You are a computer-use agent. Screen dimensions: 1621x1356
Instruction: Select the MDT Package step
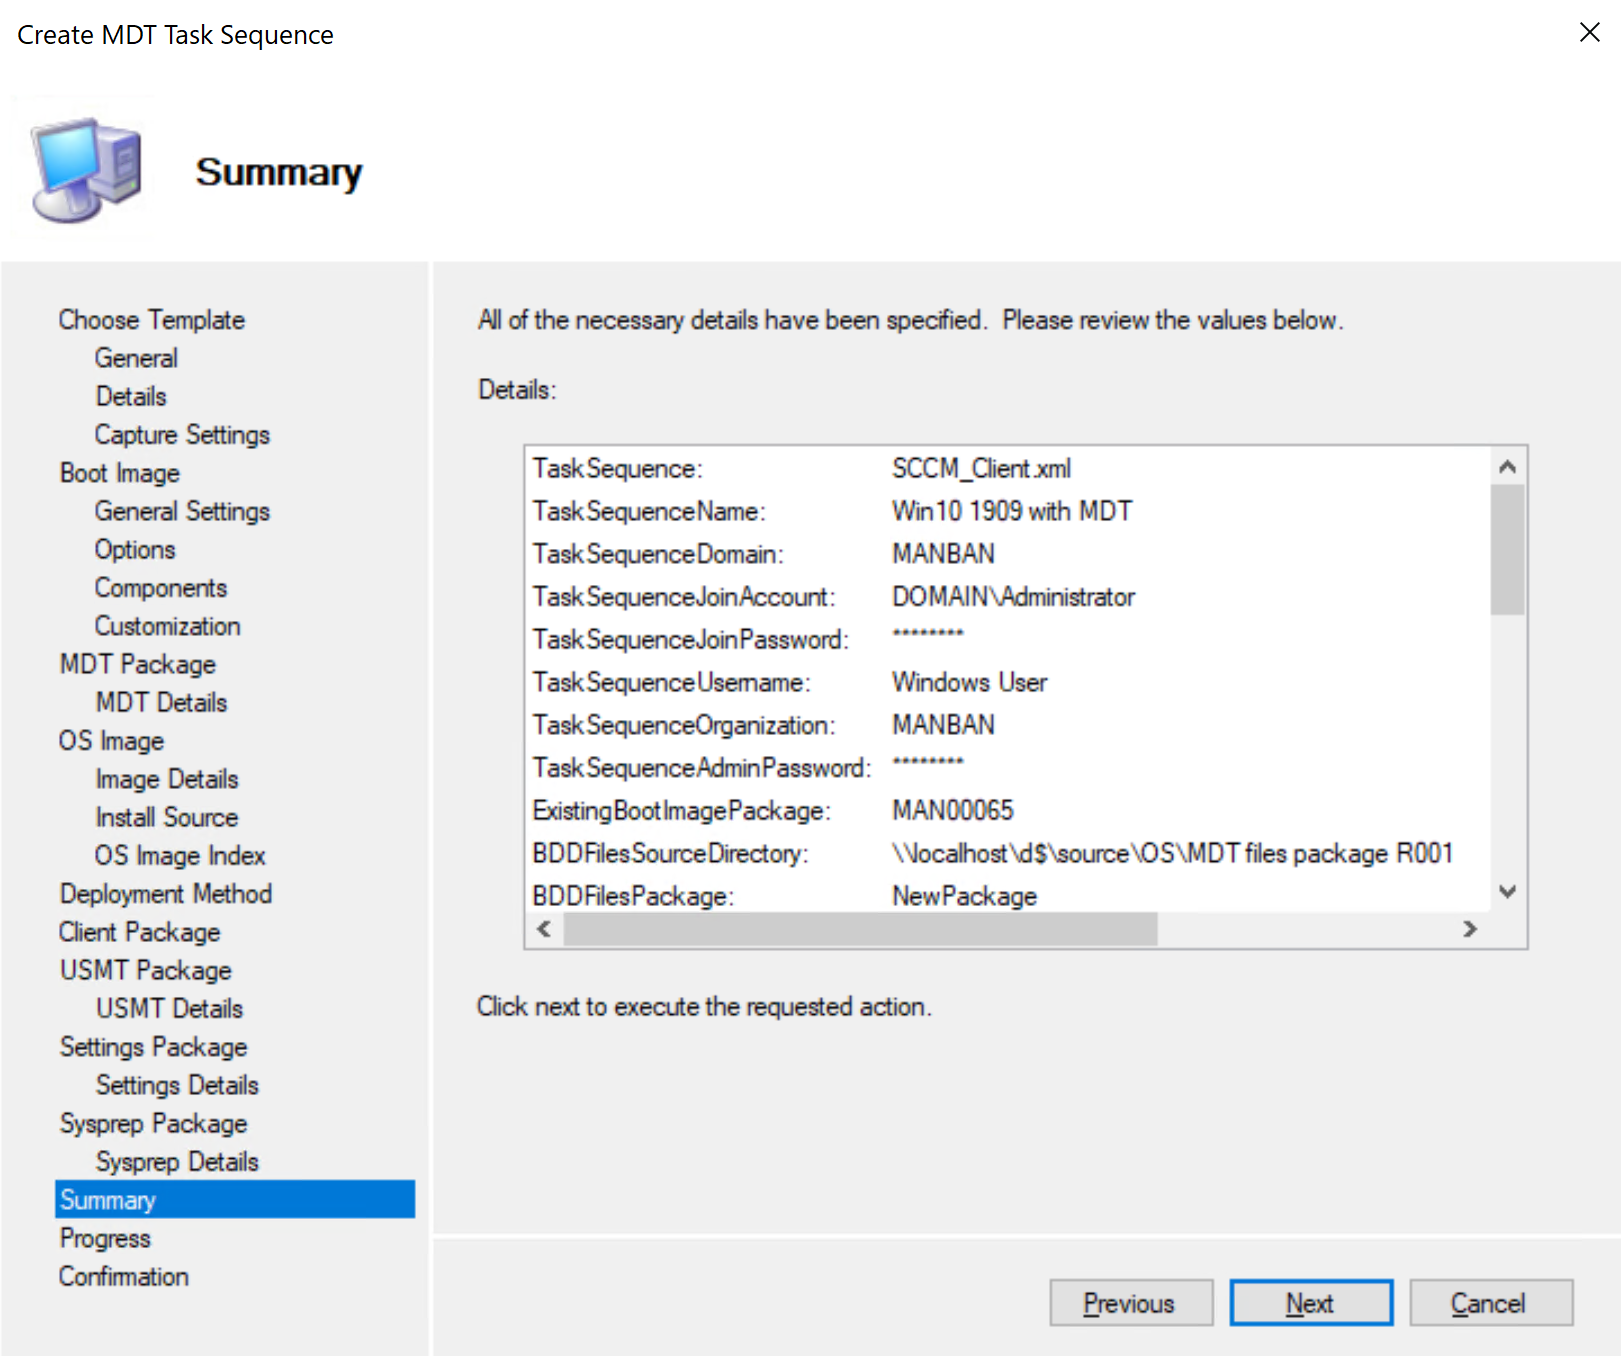click(x=136, y=663)
